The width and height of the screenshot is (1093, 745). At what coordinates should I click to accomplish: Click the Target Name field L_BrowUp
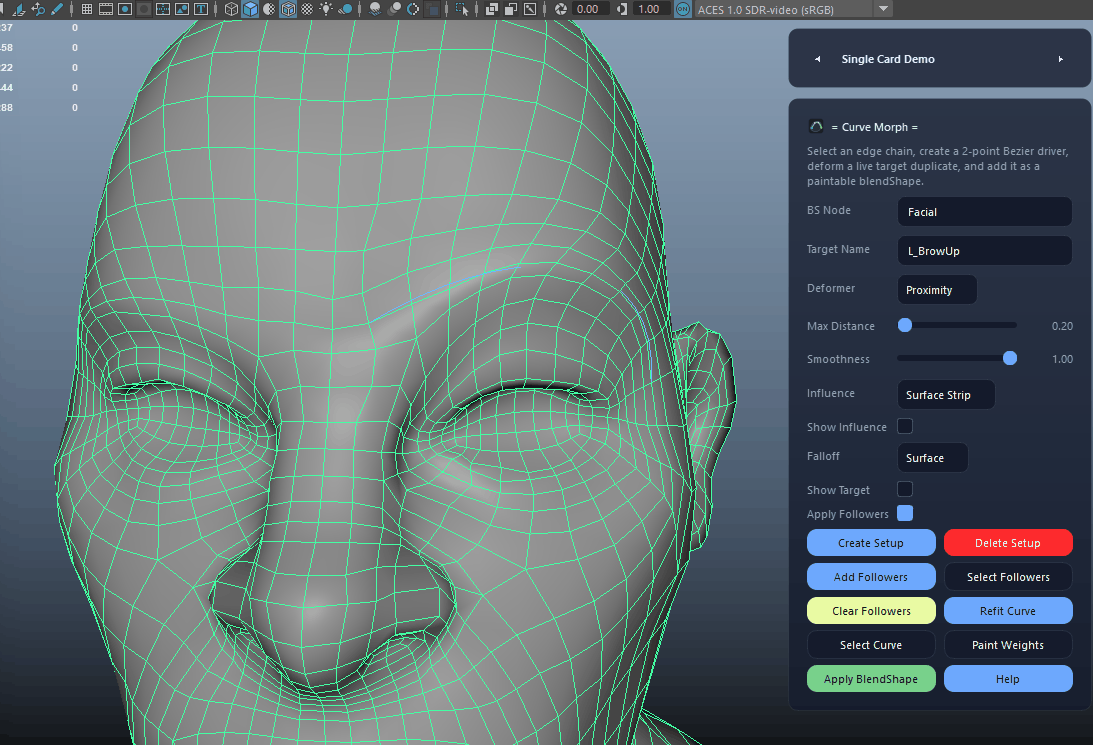[984, 251]
